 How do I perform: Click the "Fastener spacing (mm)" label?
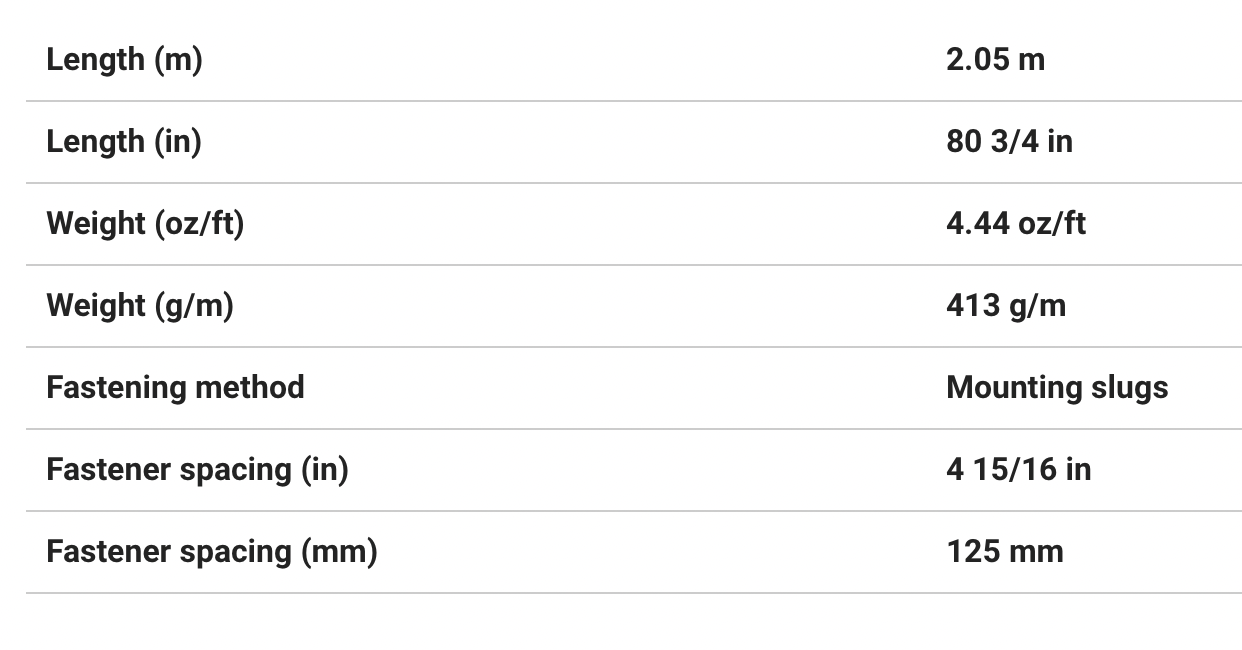tap(211, 552)
